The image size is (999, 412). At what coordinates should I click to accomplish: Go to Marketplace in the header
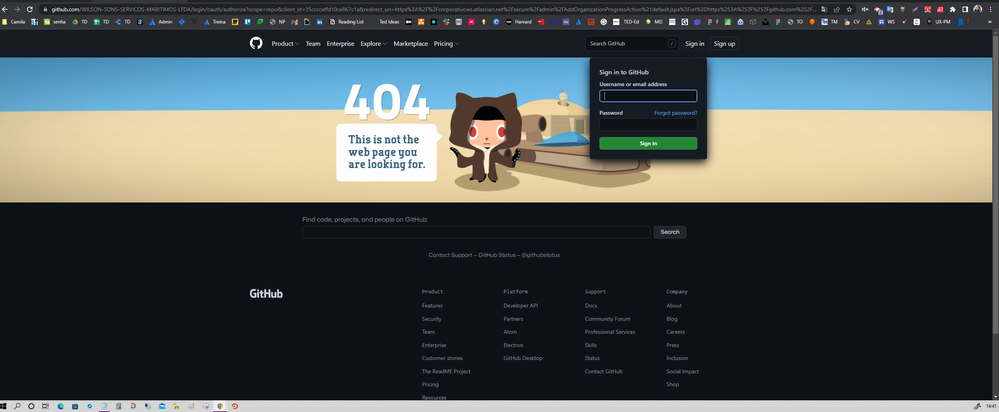(410, 44)
